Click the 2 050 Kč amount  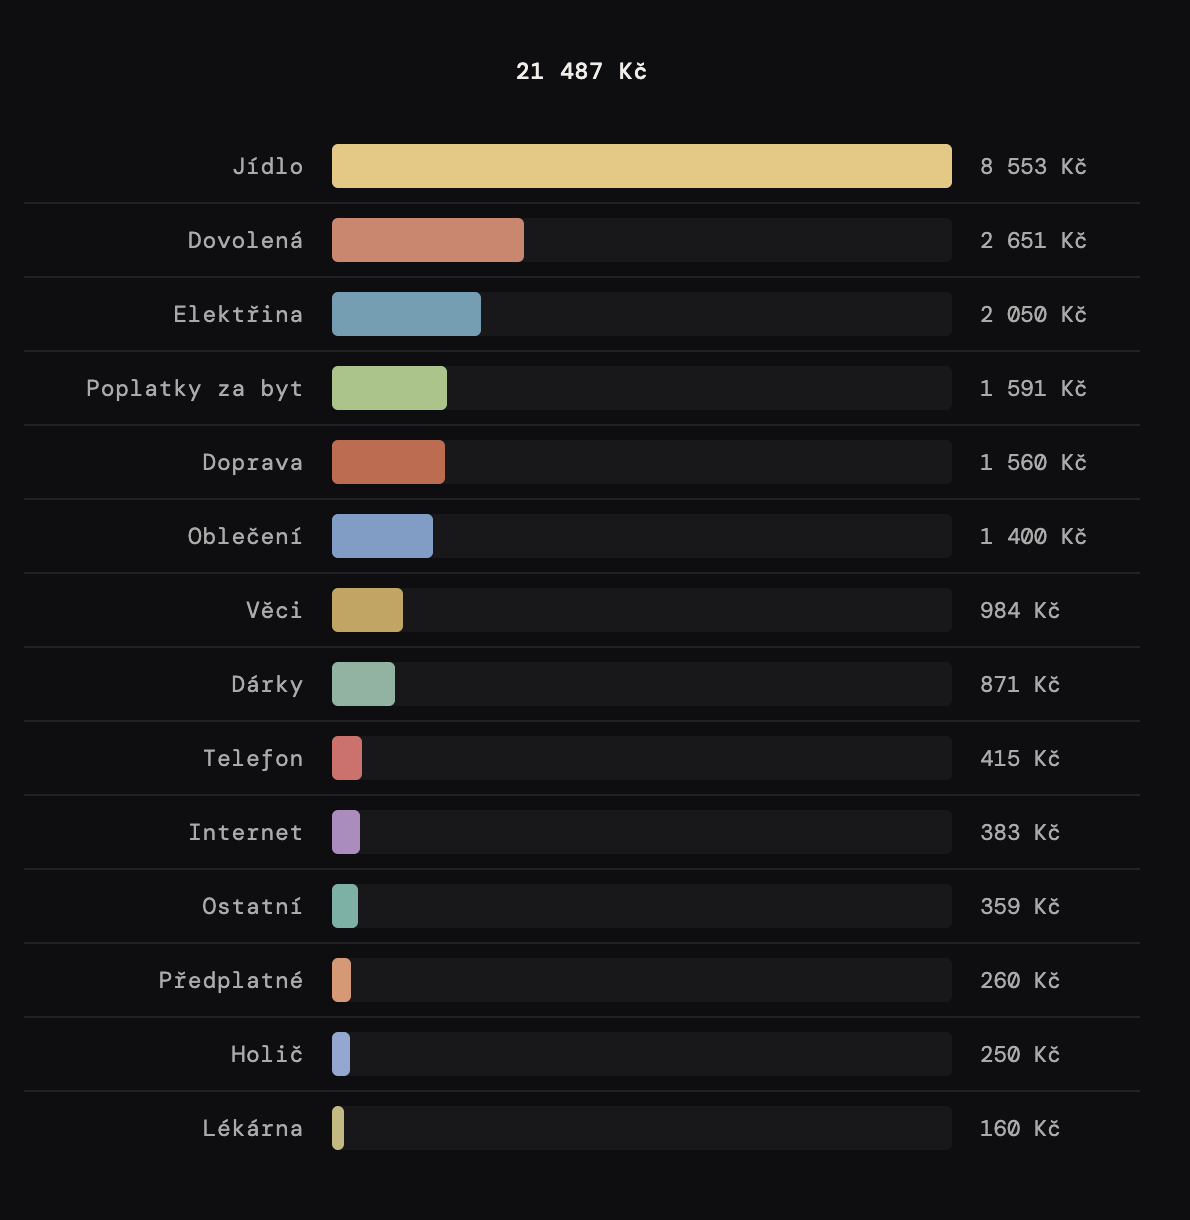pos(1032,314)
